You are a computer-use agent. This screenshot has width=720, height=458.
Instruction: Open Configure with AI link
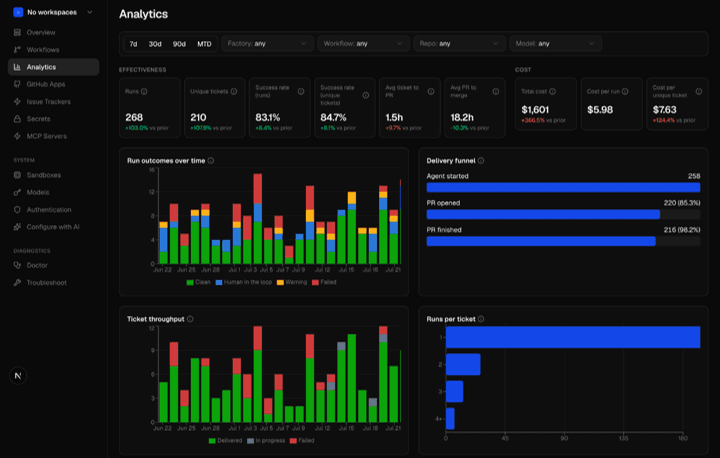pos(53,227)
